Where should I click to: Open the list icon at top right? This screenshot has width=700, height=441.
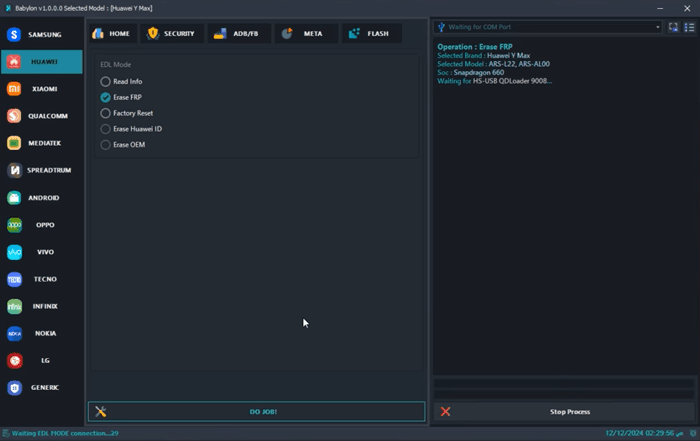click(x=689, y=27)
